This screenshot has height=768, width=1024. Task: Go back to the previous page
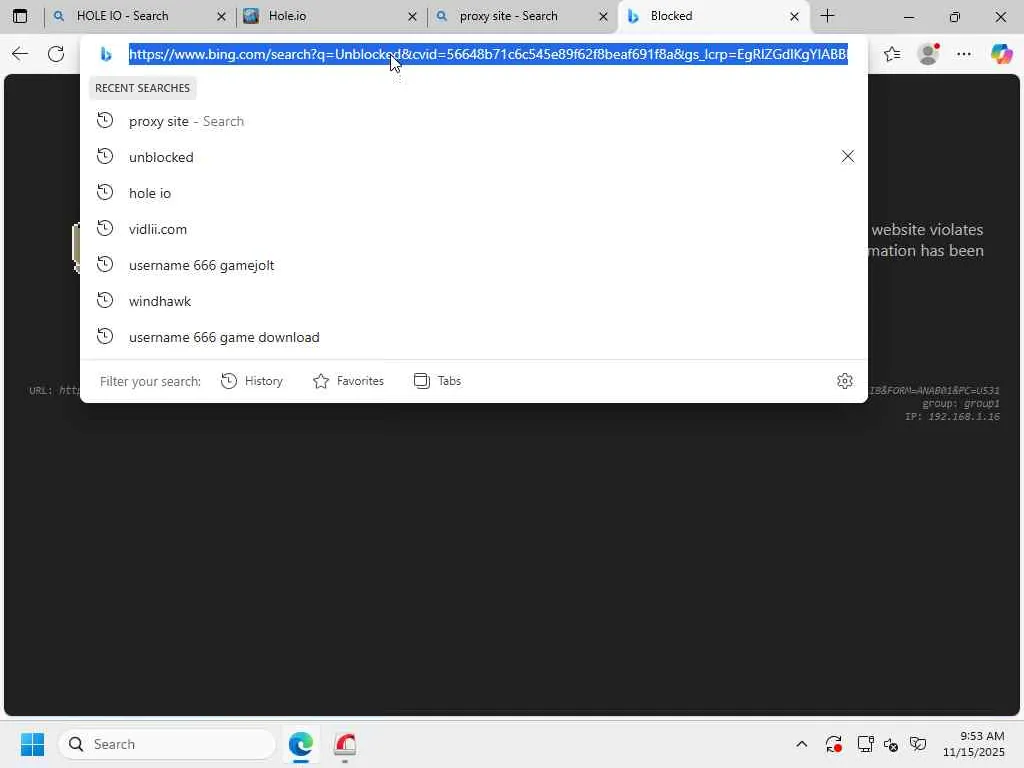[x=20, y=54]
